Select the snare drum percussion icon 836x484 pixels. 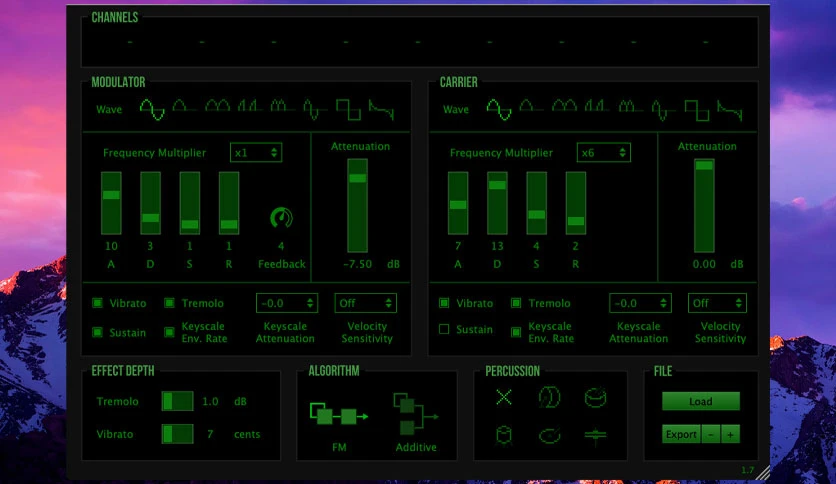click(596, 398)
